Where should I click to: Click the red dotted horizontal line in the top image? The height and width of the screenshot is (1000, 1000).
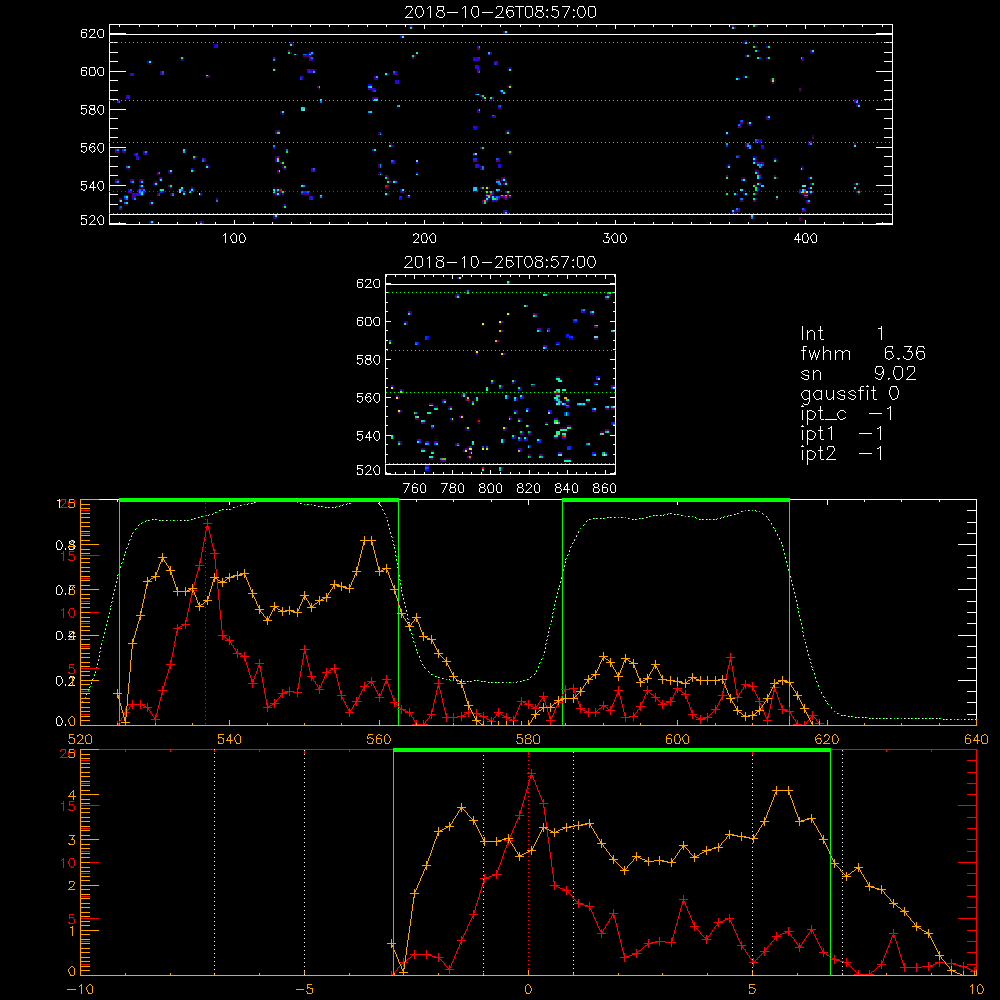pyautogui.click(x=501, y=191)
